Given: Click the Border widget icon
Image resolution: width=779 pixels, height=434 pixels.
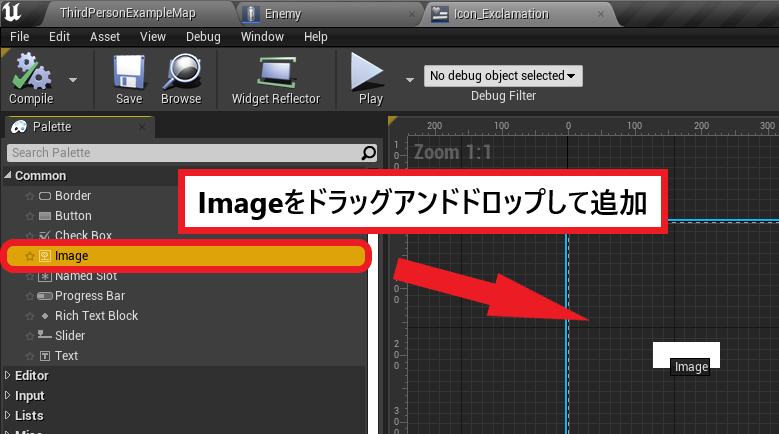Looking at the screenshot, I should pos(45,196).
